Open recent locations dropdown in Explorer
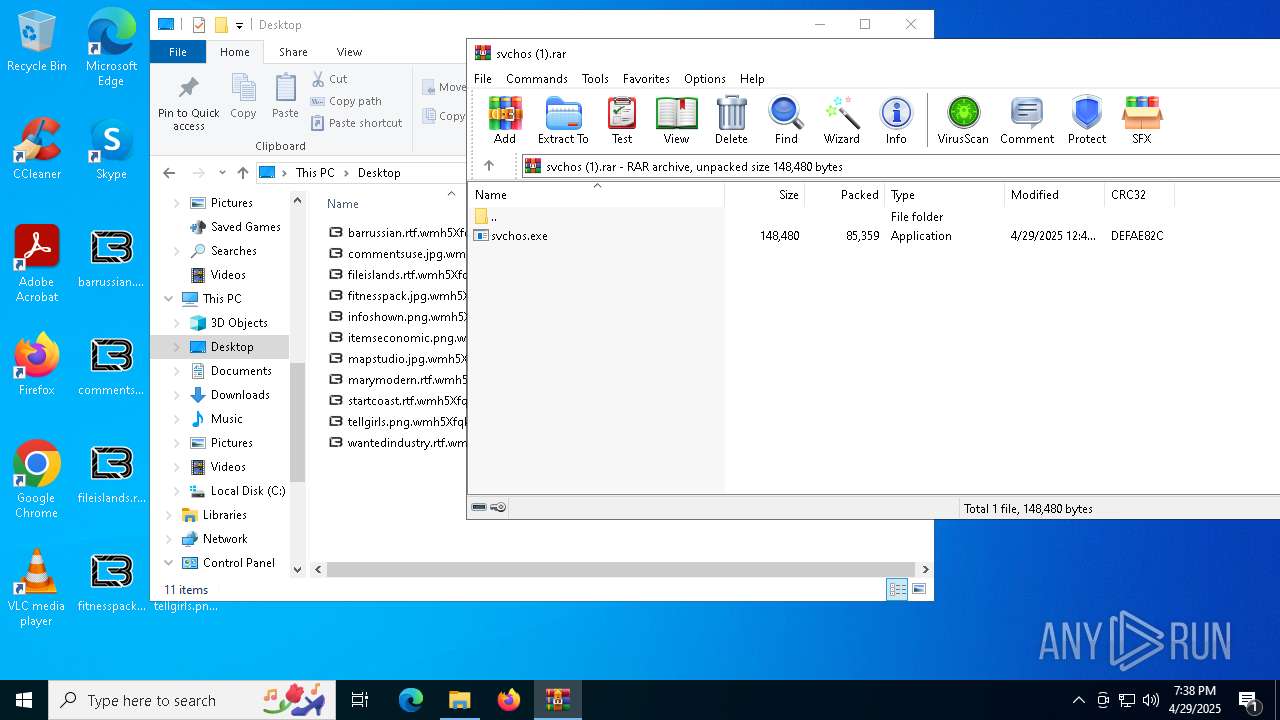 coord(222,173)
